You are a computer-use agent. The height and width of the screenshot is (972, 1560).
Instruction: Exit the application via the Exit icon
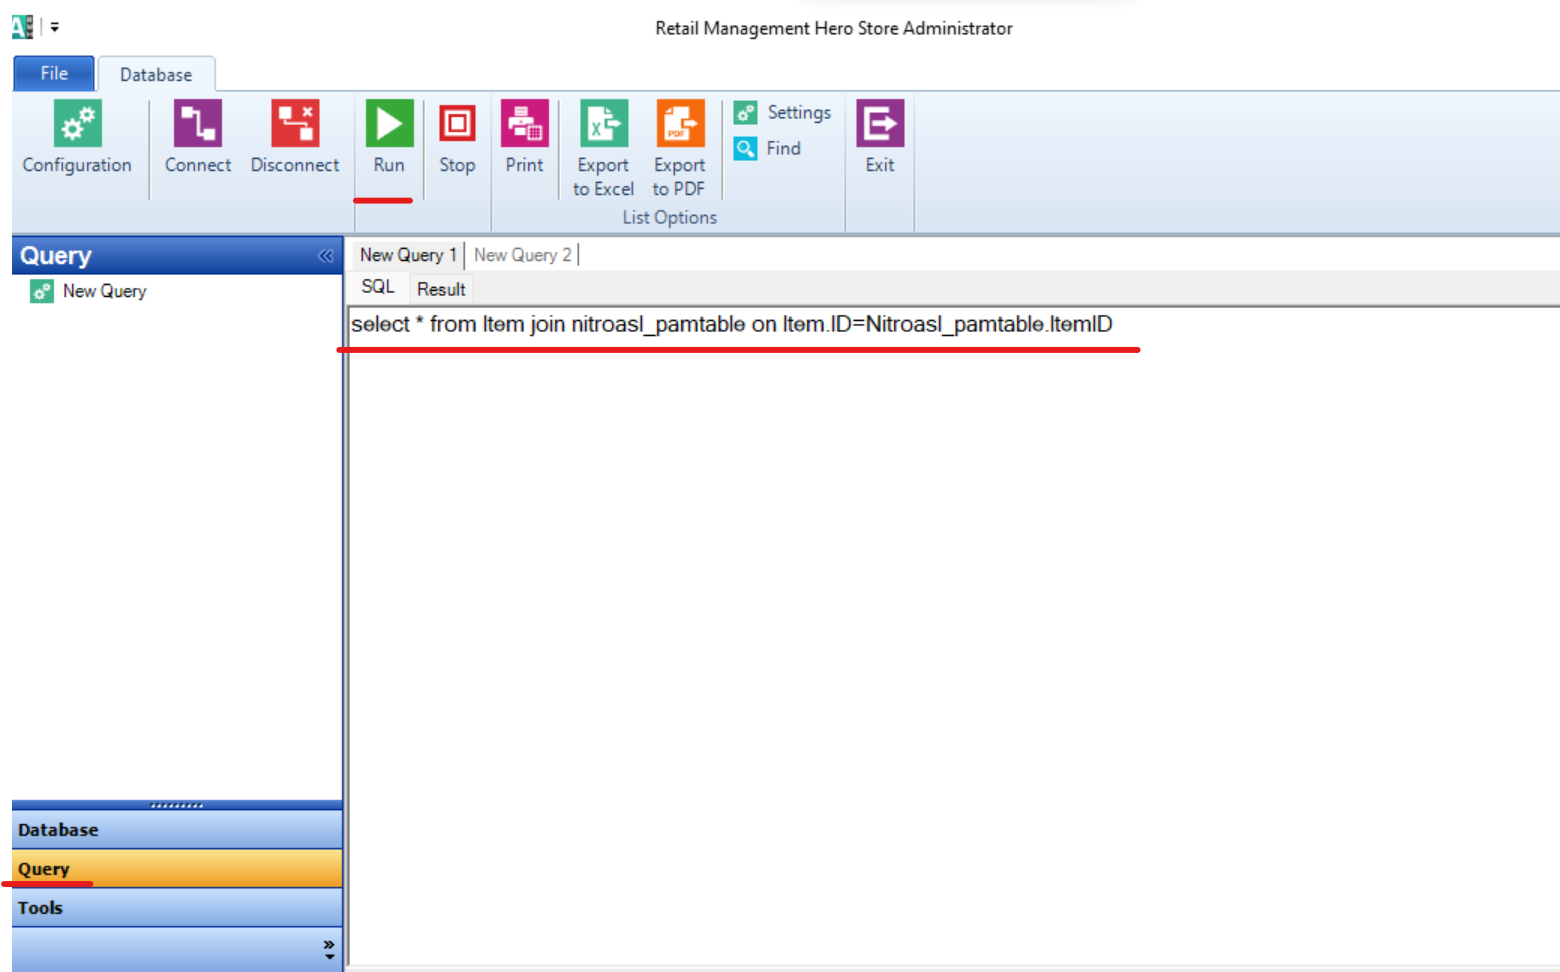click(x=880, y=124)
